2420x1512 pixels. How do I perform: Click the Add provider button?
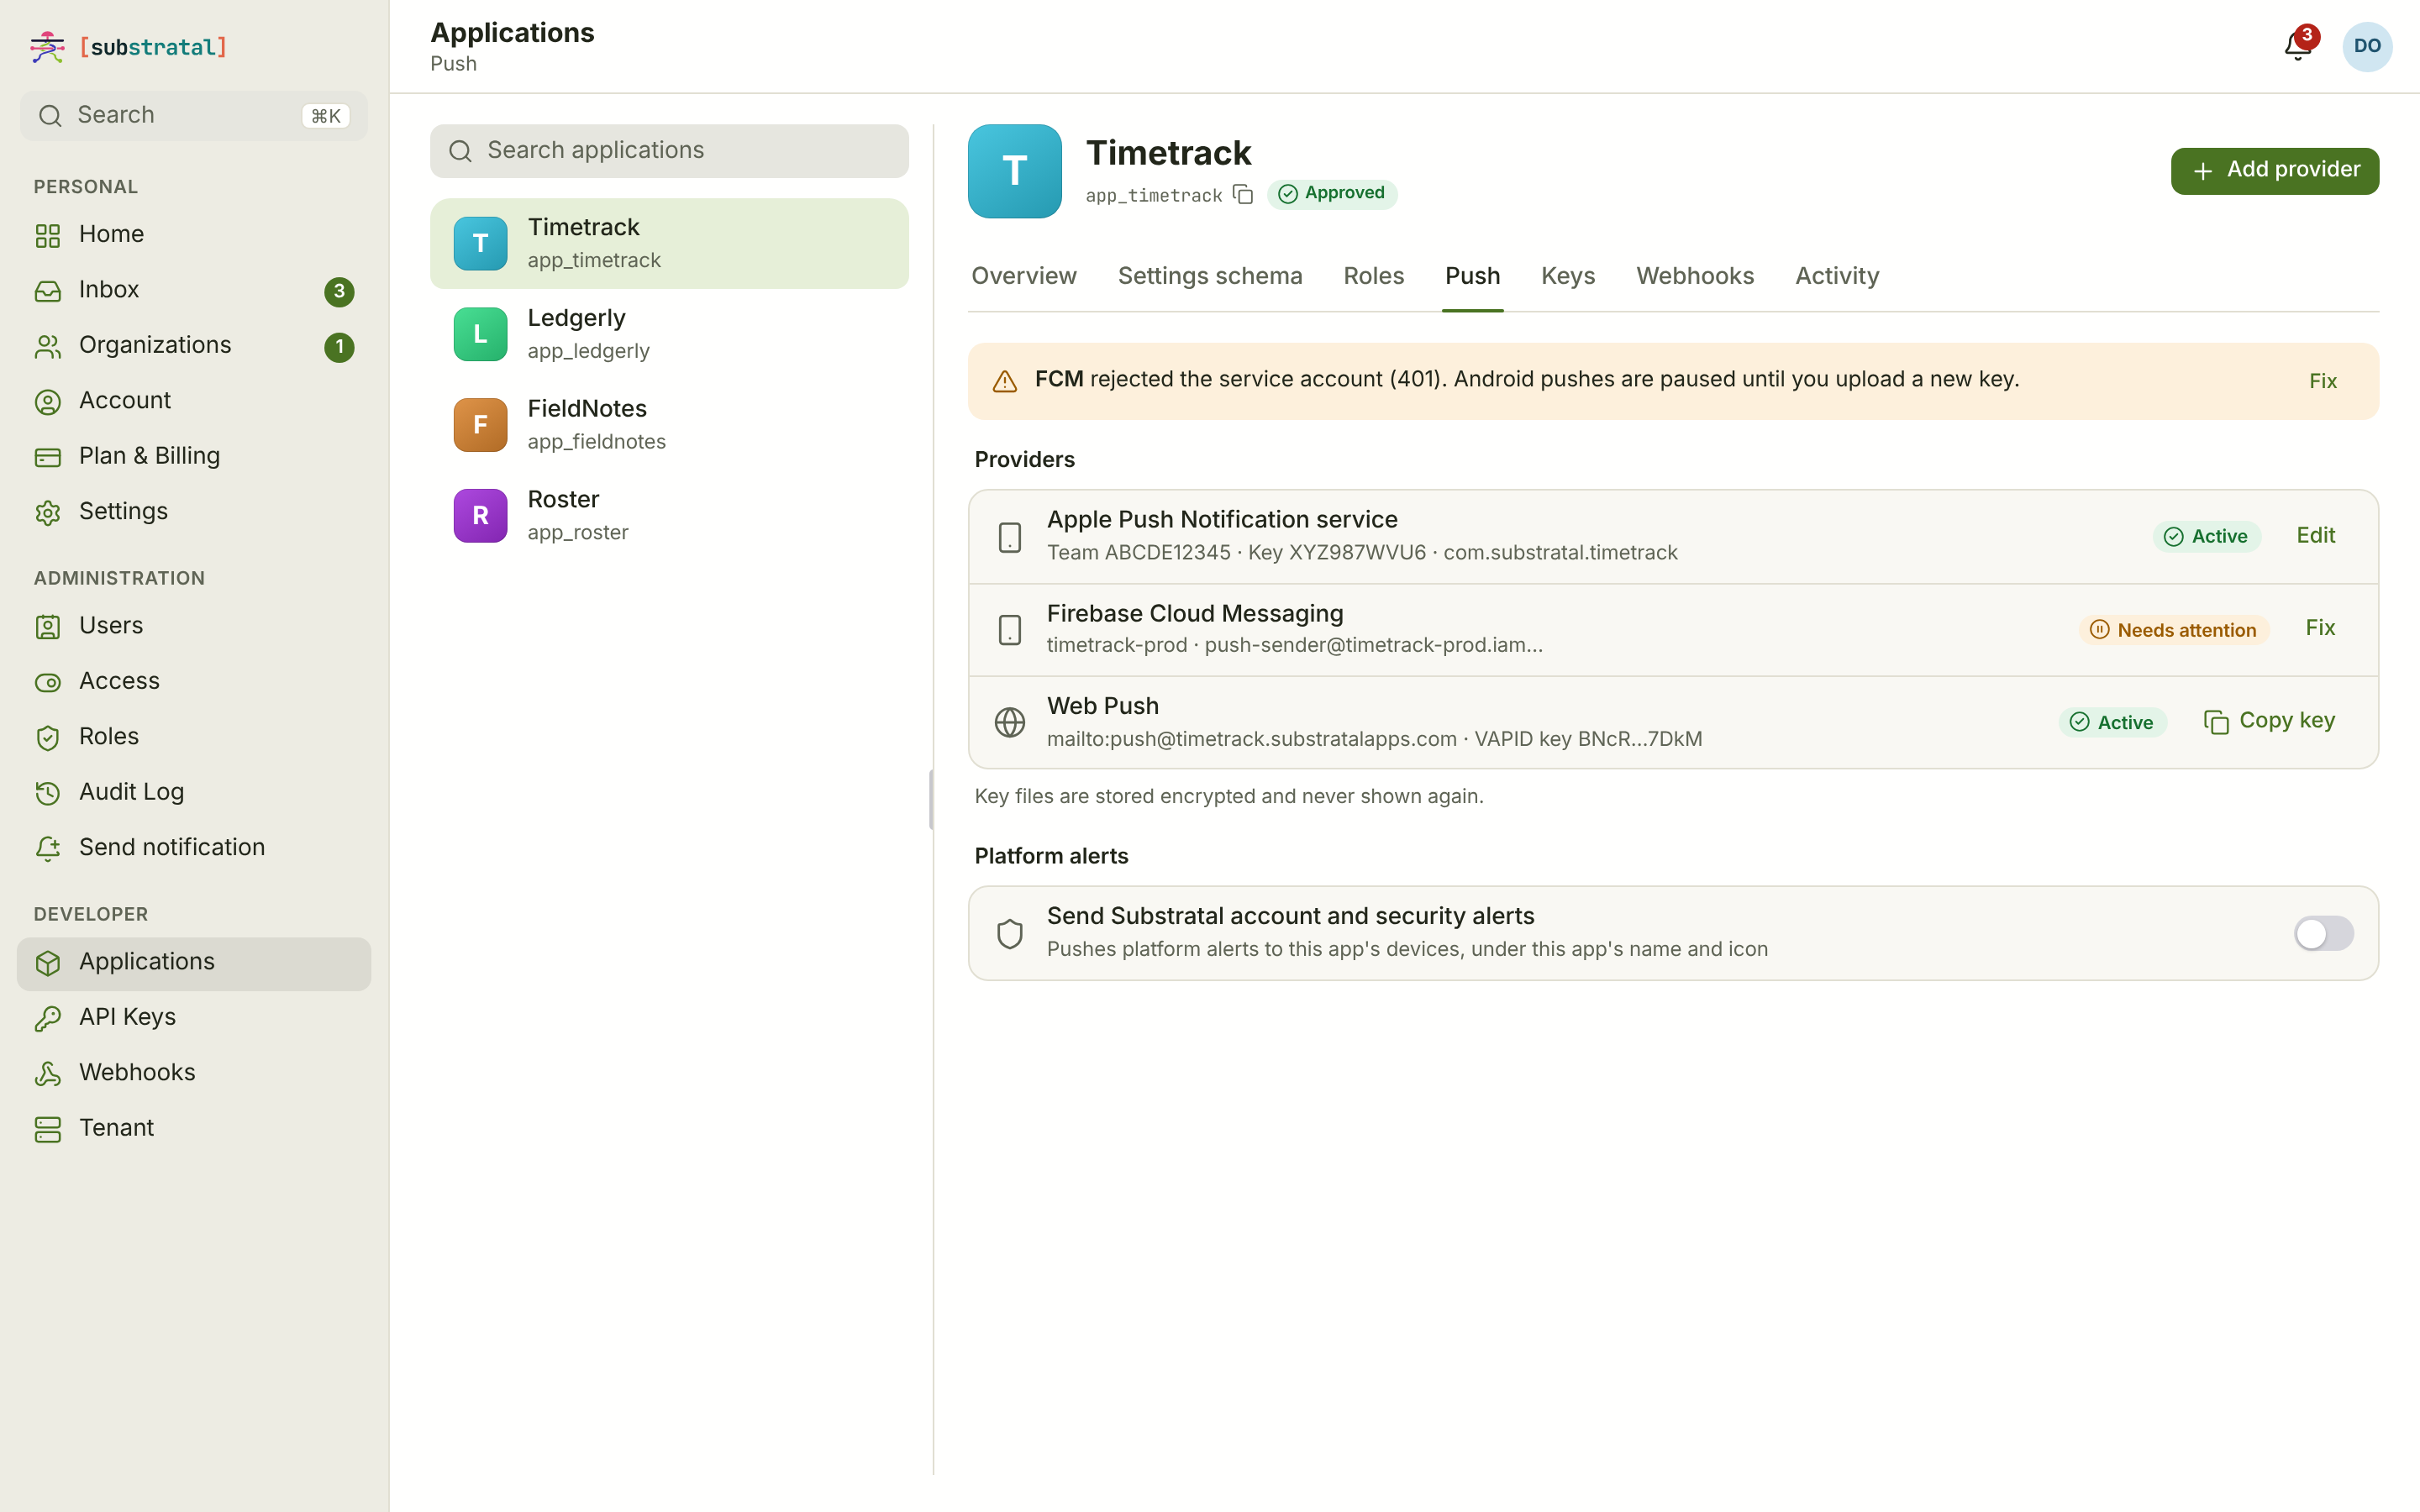point(2275,171)
